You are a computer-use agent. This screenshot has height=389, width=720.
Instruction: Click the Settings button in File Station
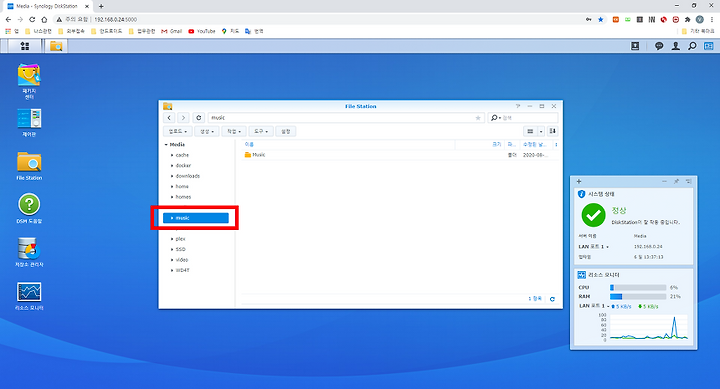[x=286, y=131]
